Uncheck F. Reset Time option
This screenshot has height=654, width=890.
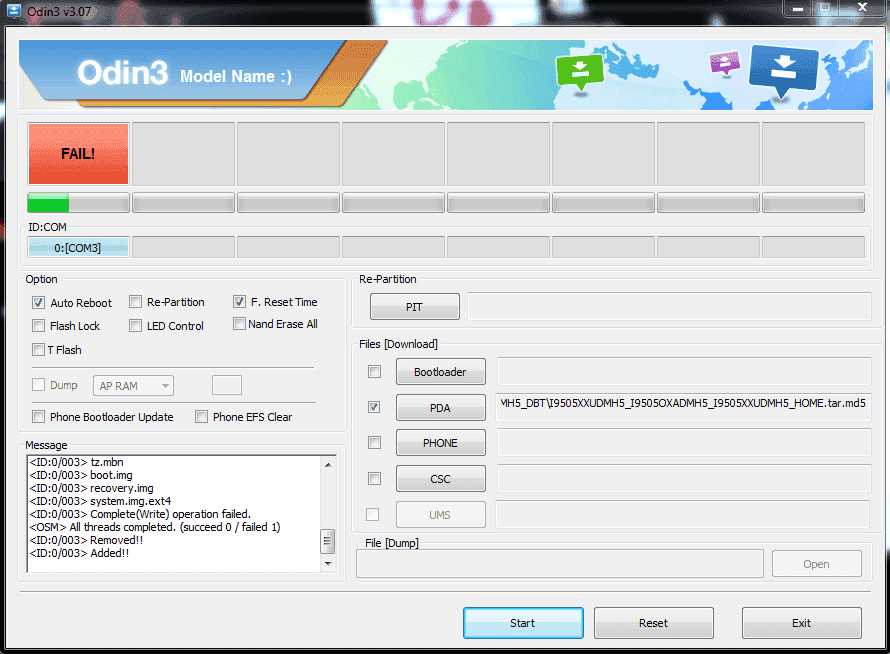point(240,301)
